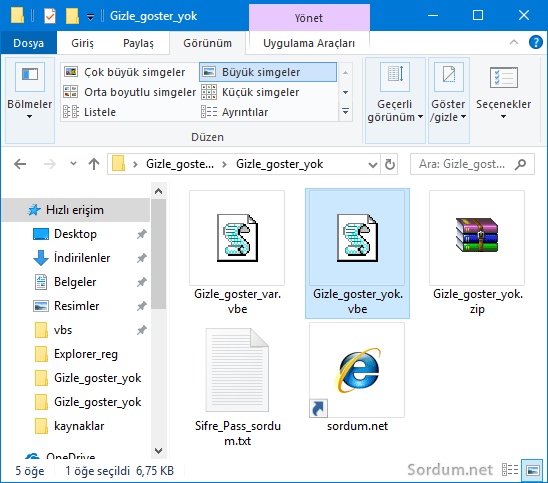
Task: Click the pin icon beside vbs
Action: [141, 330]
